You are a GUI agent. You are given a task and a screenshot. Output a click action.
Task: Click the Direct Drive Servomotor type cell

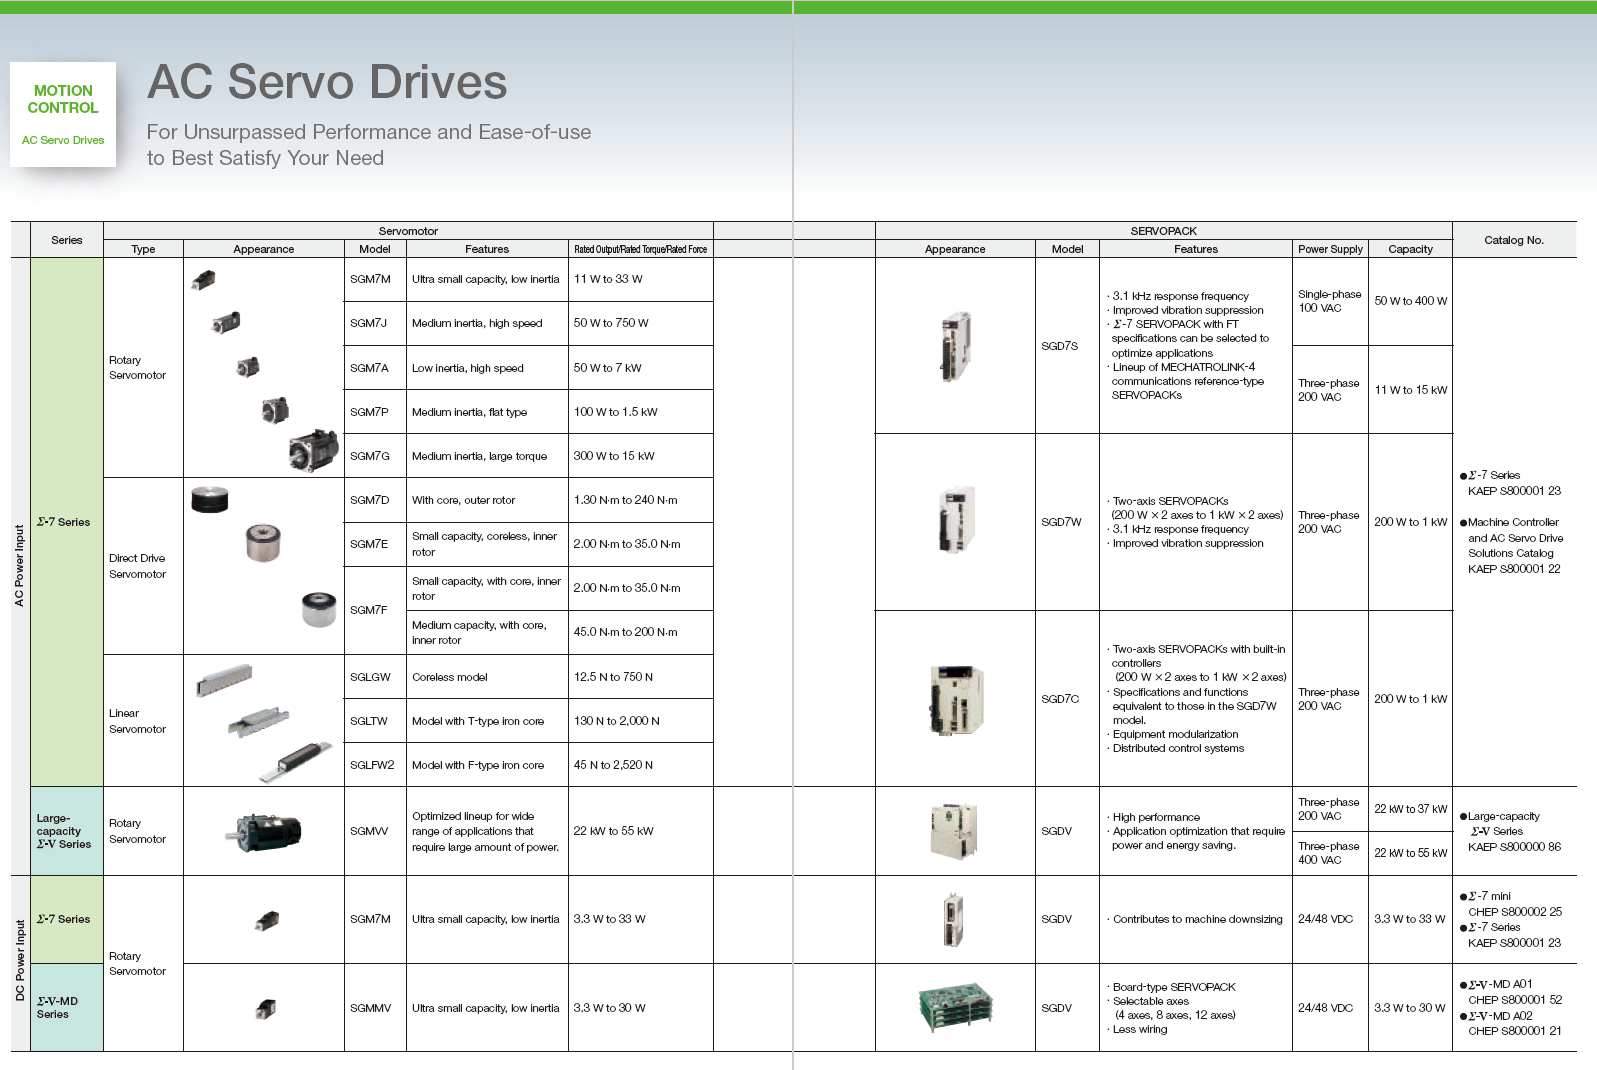[143, 566]
